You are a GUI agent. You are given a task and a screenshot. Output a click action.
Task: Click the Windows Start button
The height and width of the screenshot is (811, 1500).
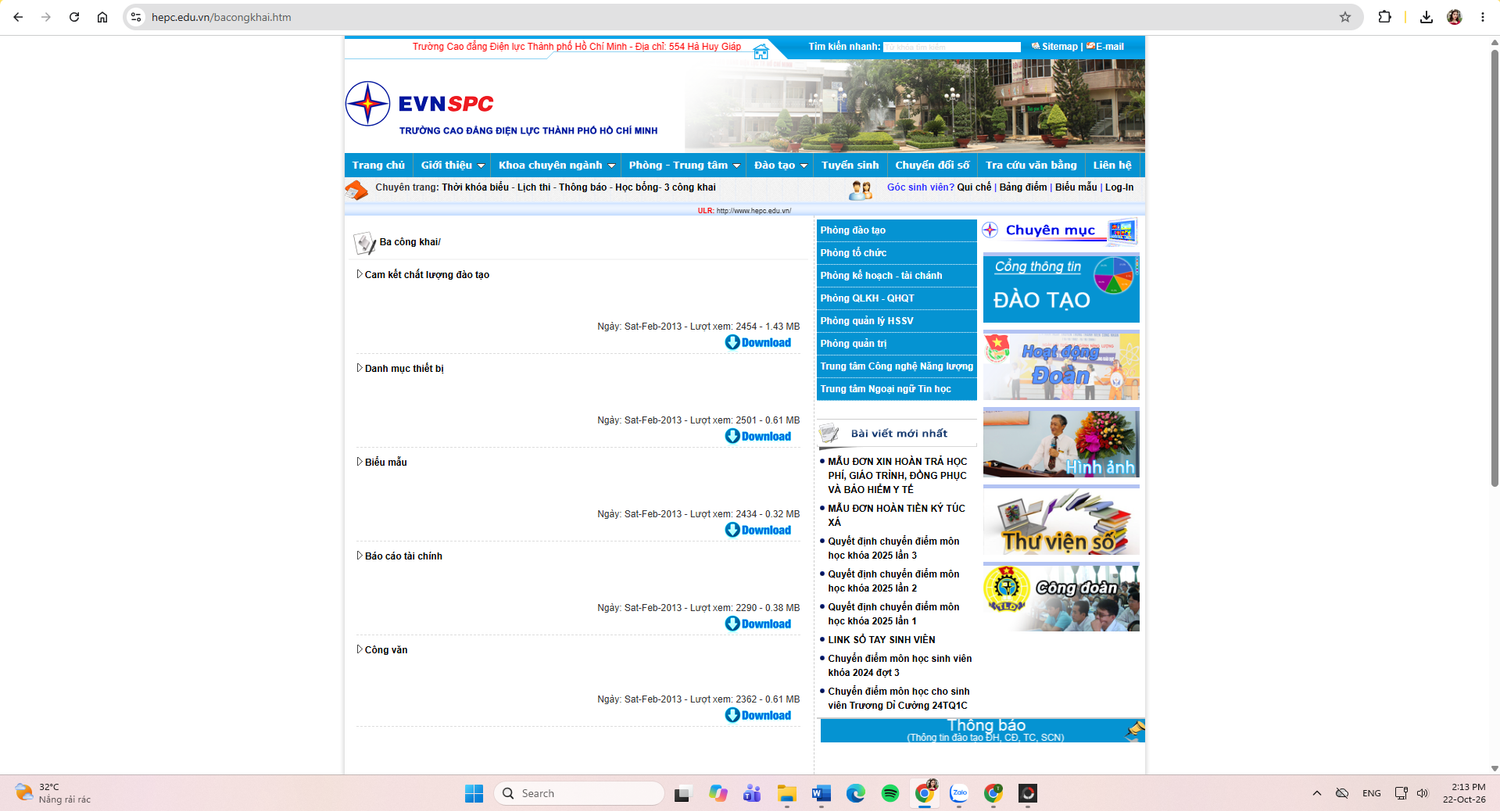click(474, 793)
